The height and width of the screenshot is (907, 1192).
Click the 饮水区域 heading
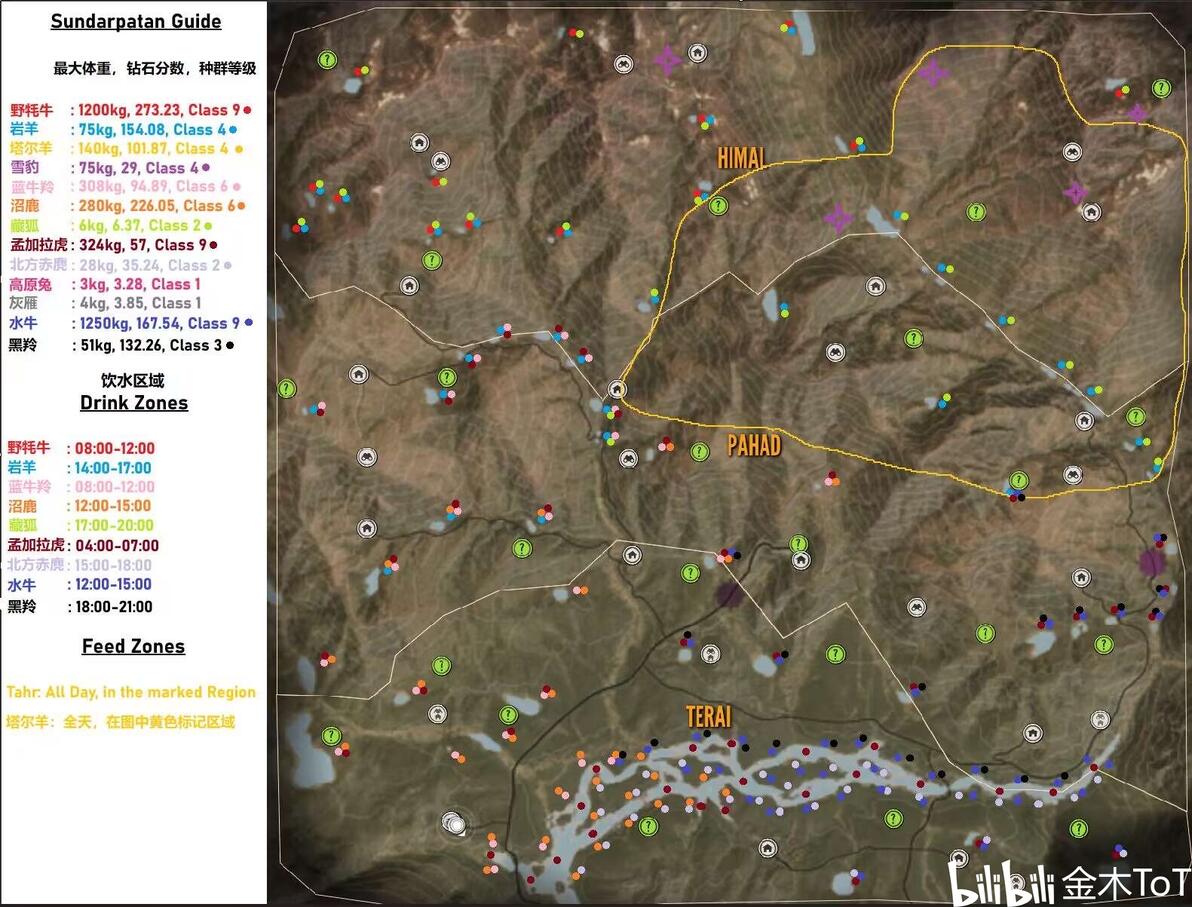tap(132, 381)
